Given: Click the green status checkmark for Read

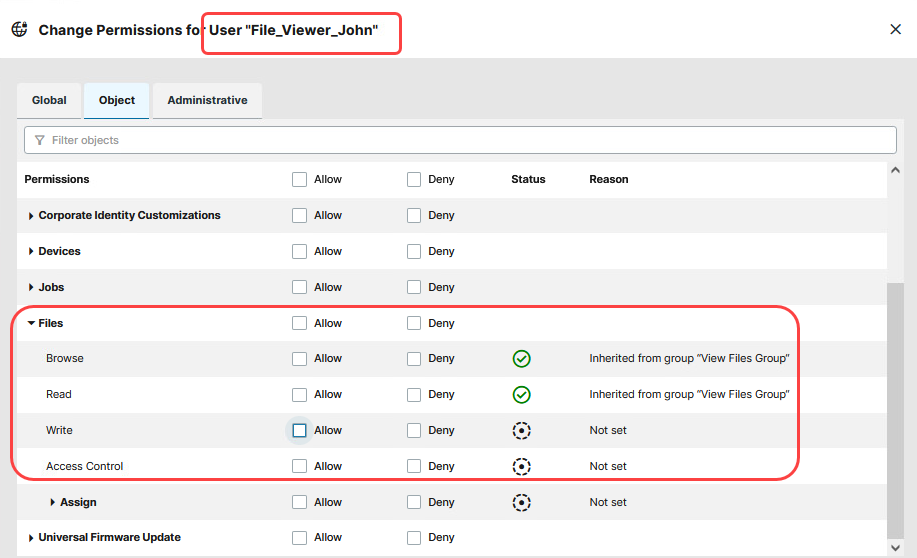Looking at the screenshot, I should tap(521, 395).
